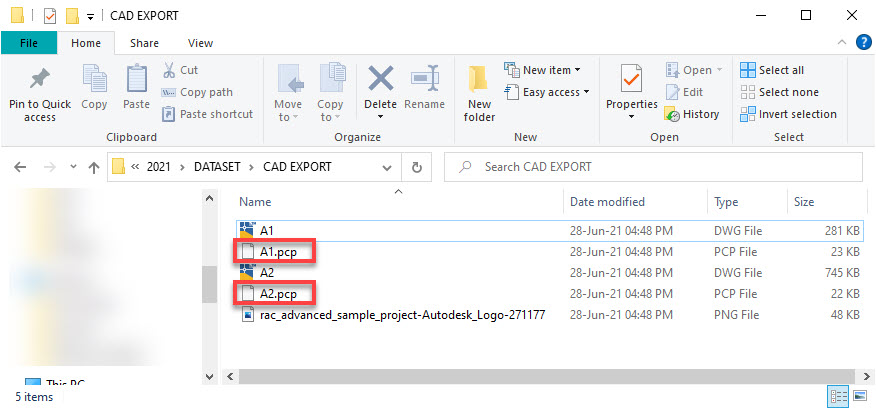The width and height of the screenshot is (876, 409).
Task: Click the Search CAD EXPORT box
Action: point(653,167)
